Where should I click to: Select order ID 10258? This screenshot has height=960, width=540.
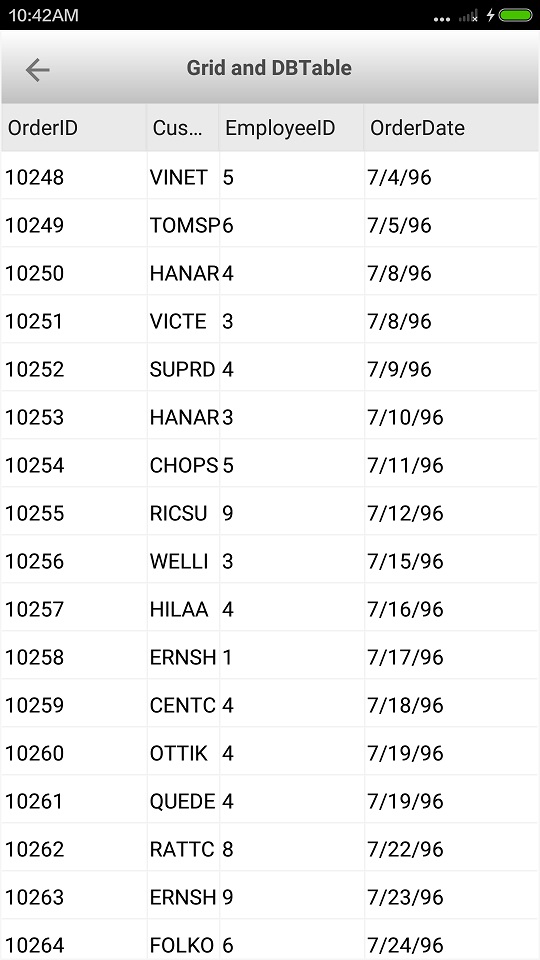[x=73, y=658]
